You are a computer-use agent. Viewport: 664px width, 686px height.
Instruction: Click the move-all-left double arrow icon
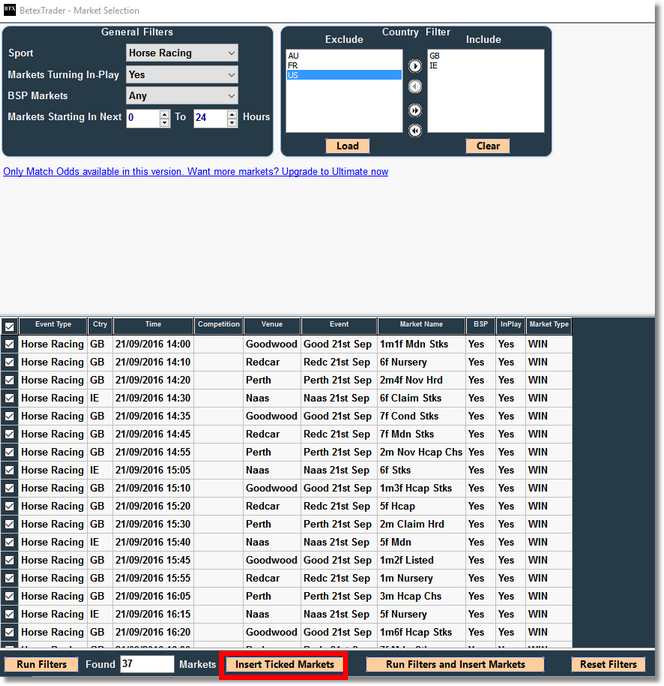click(x=415, y=130)
